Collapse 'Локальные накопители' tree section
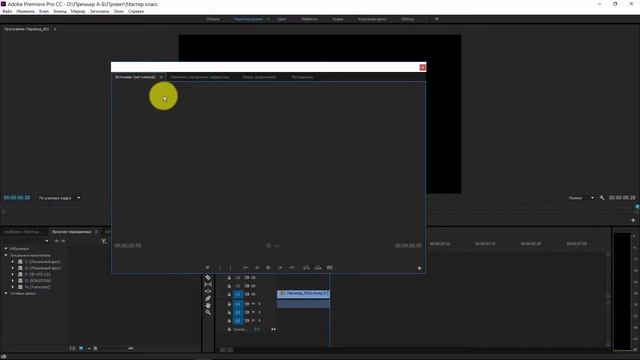640x360 pixels. (x=6, y=255)
